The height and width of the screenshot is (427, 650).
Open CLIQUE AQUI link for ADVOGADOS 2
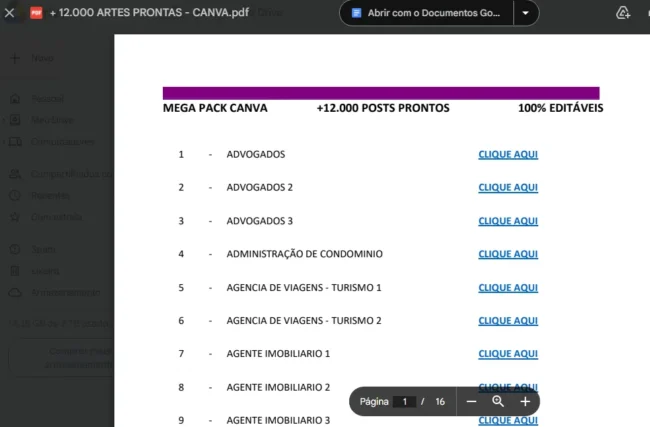coord(508,188)
